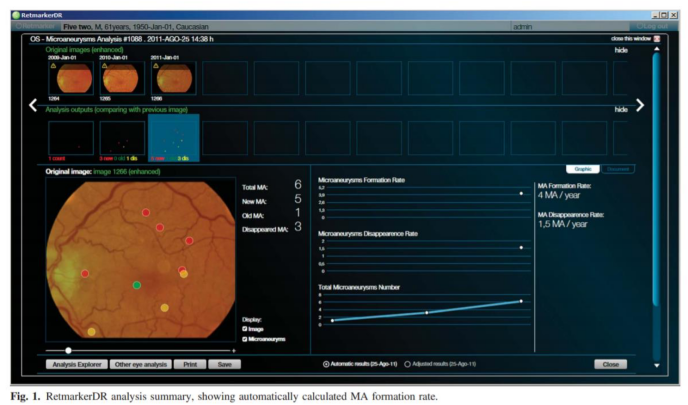Open the Analysis Explorer
This screenshot has width=688, height=405.
(77, 364)
